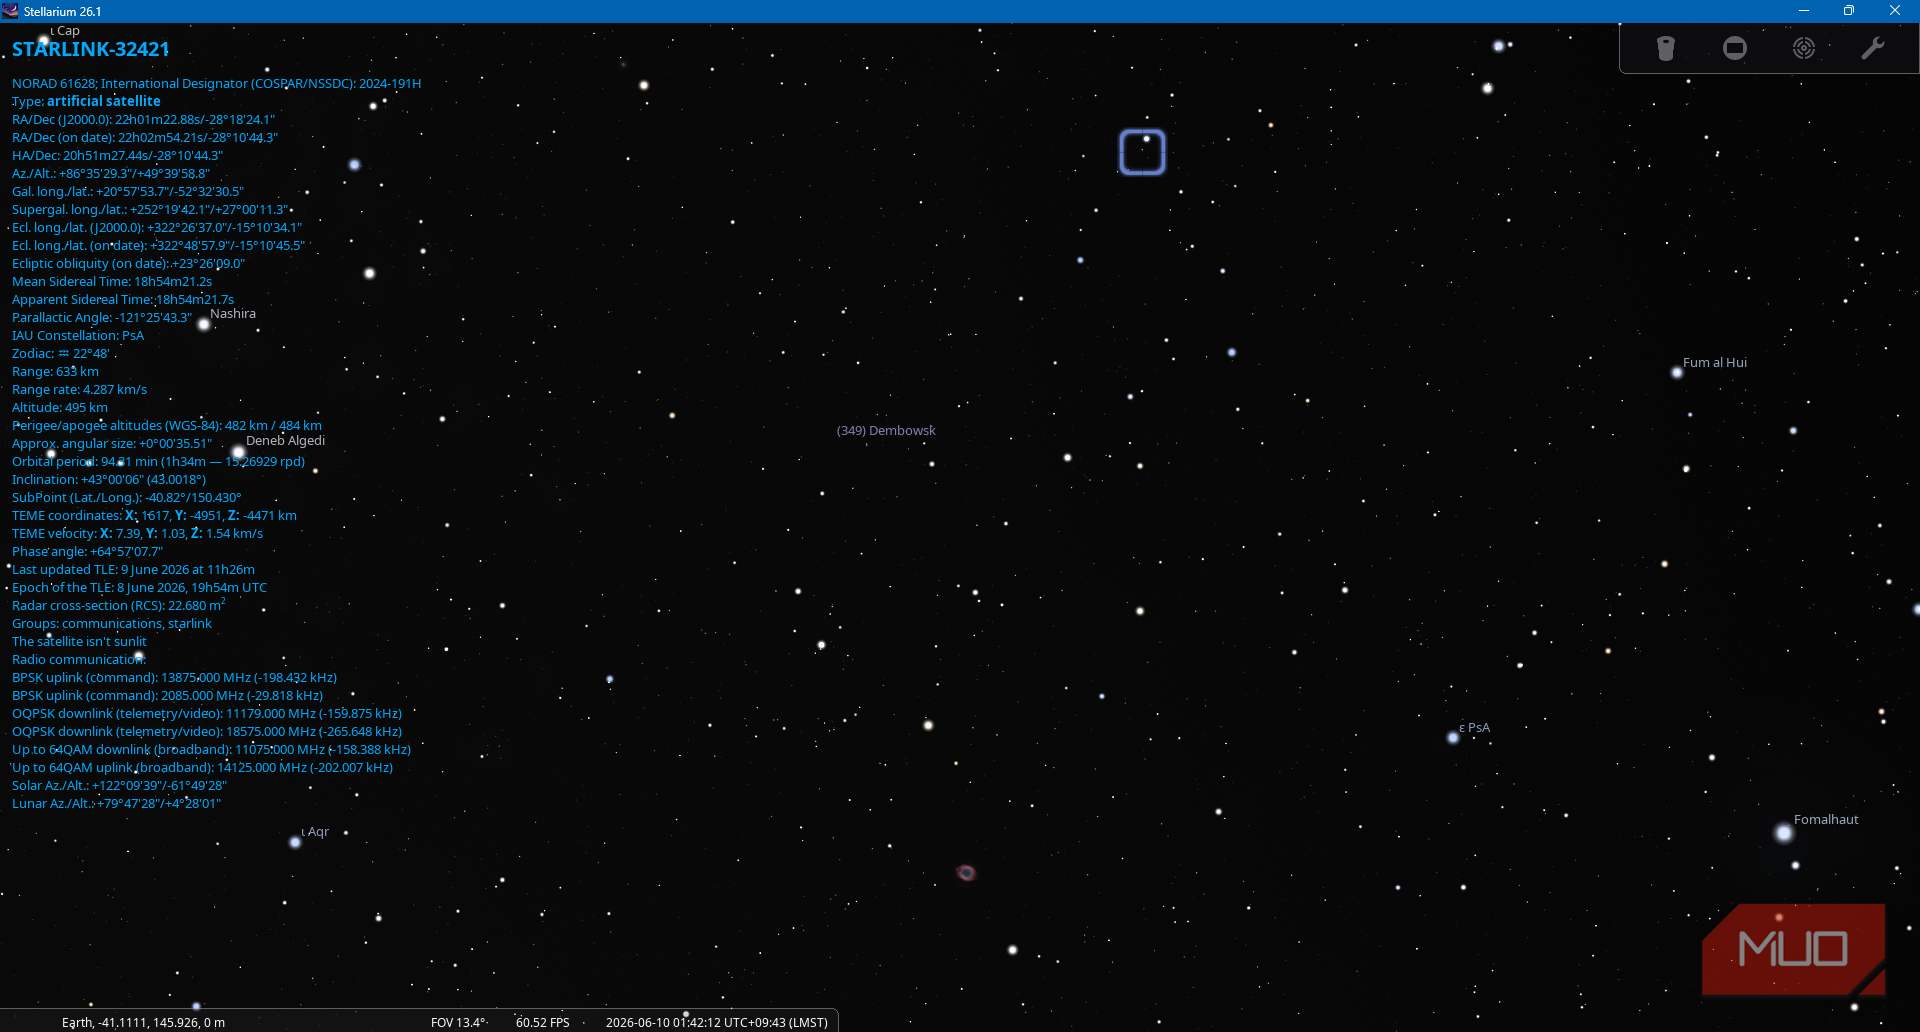The height and width of the screenshot is (1032, 1920).
Task: Select the star Fomalhaut
Action: [1784, 833]
